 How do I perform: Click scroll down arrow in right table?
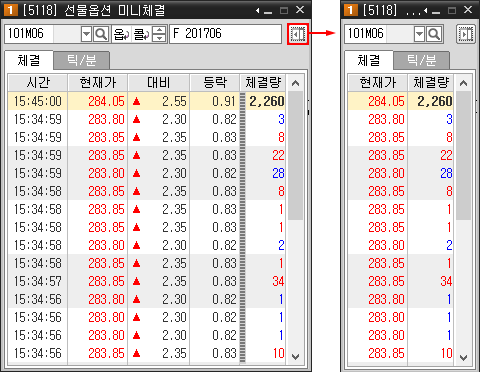pos(463,358)
